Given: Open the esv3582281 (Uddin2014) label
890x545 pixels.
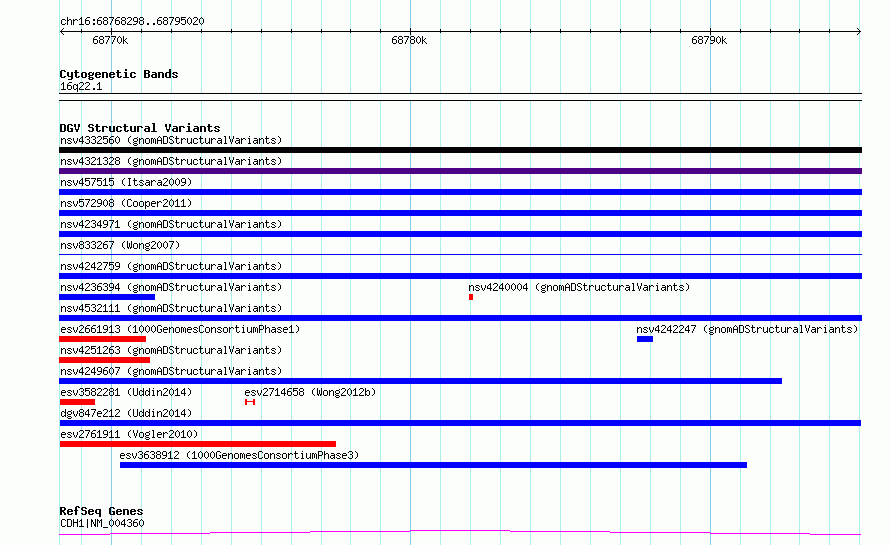Looking at the screenshot, I should click(126, 392).
